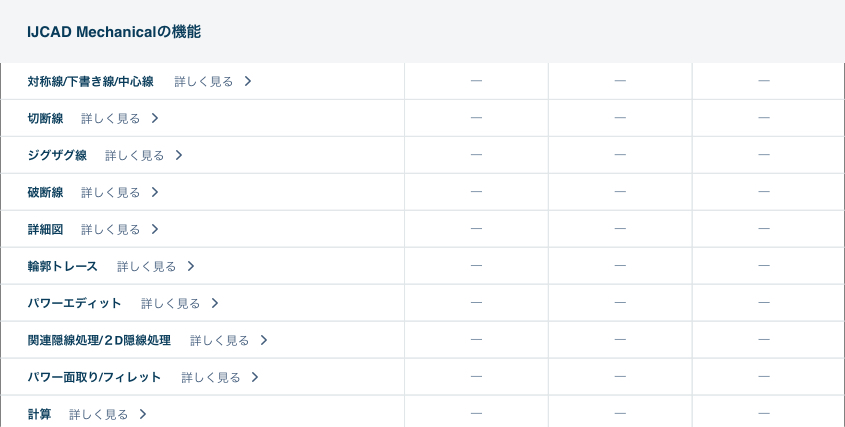
Task: Open 詳しく見る link for 切断線
Action: coord(110,118)
